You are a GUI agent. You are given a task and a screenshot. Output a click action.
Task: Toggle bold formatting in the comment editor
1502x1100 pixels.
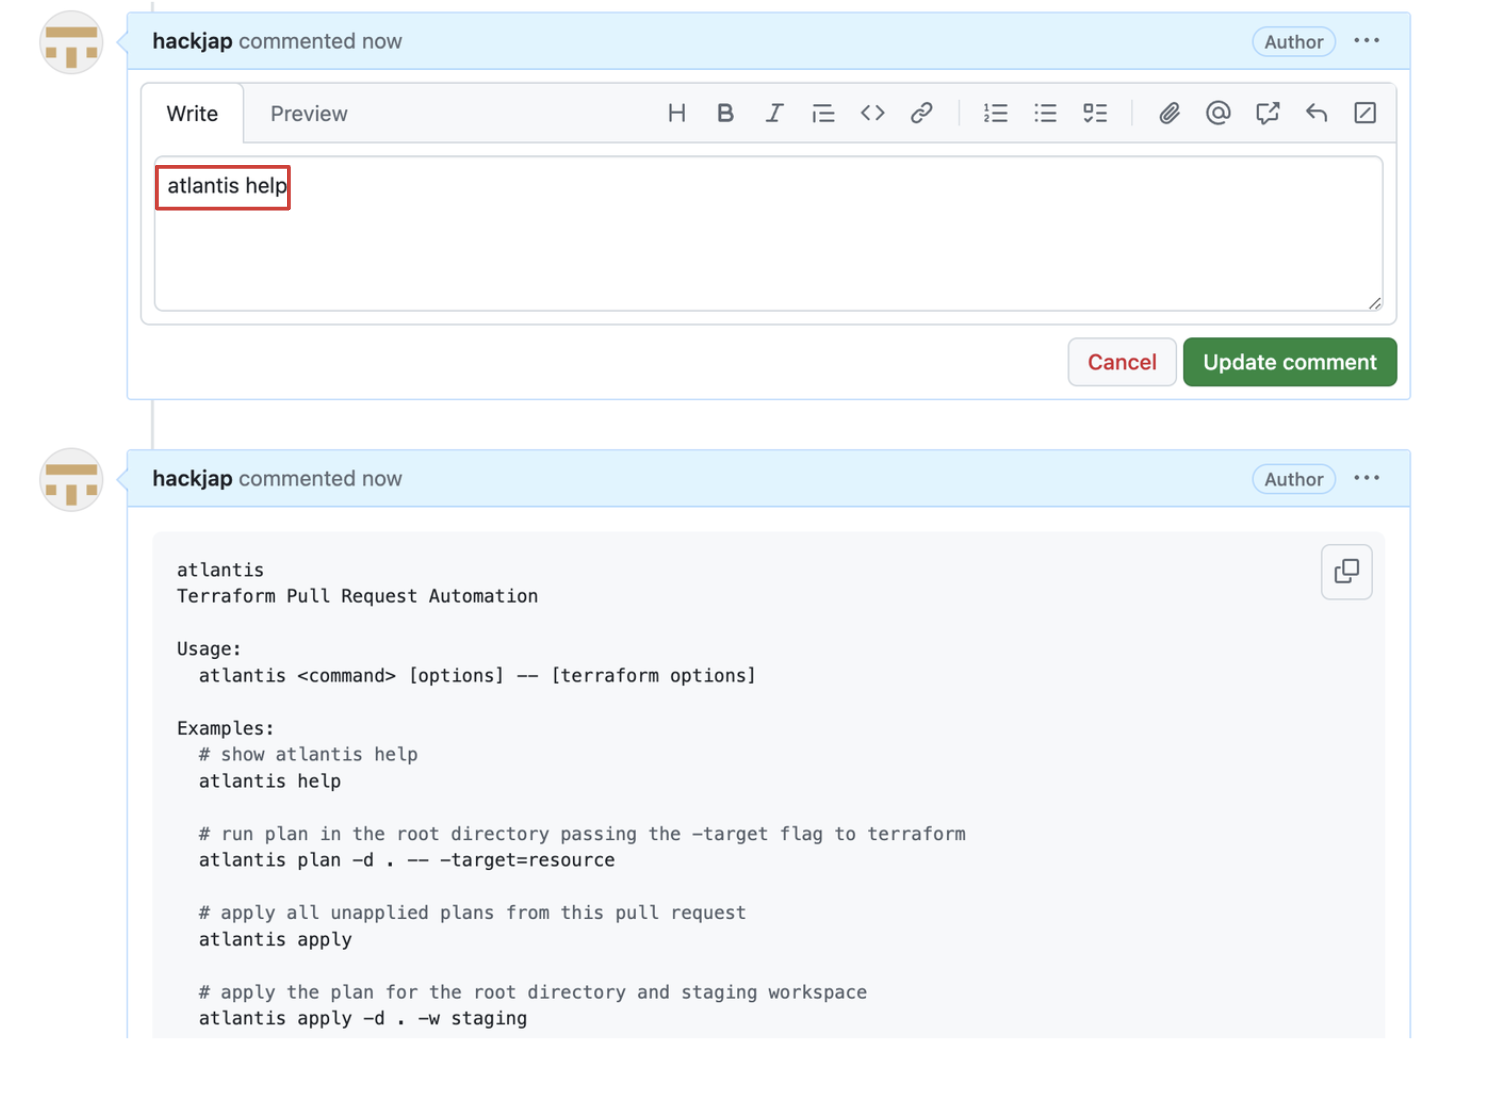(x=725, y=113)
